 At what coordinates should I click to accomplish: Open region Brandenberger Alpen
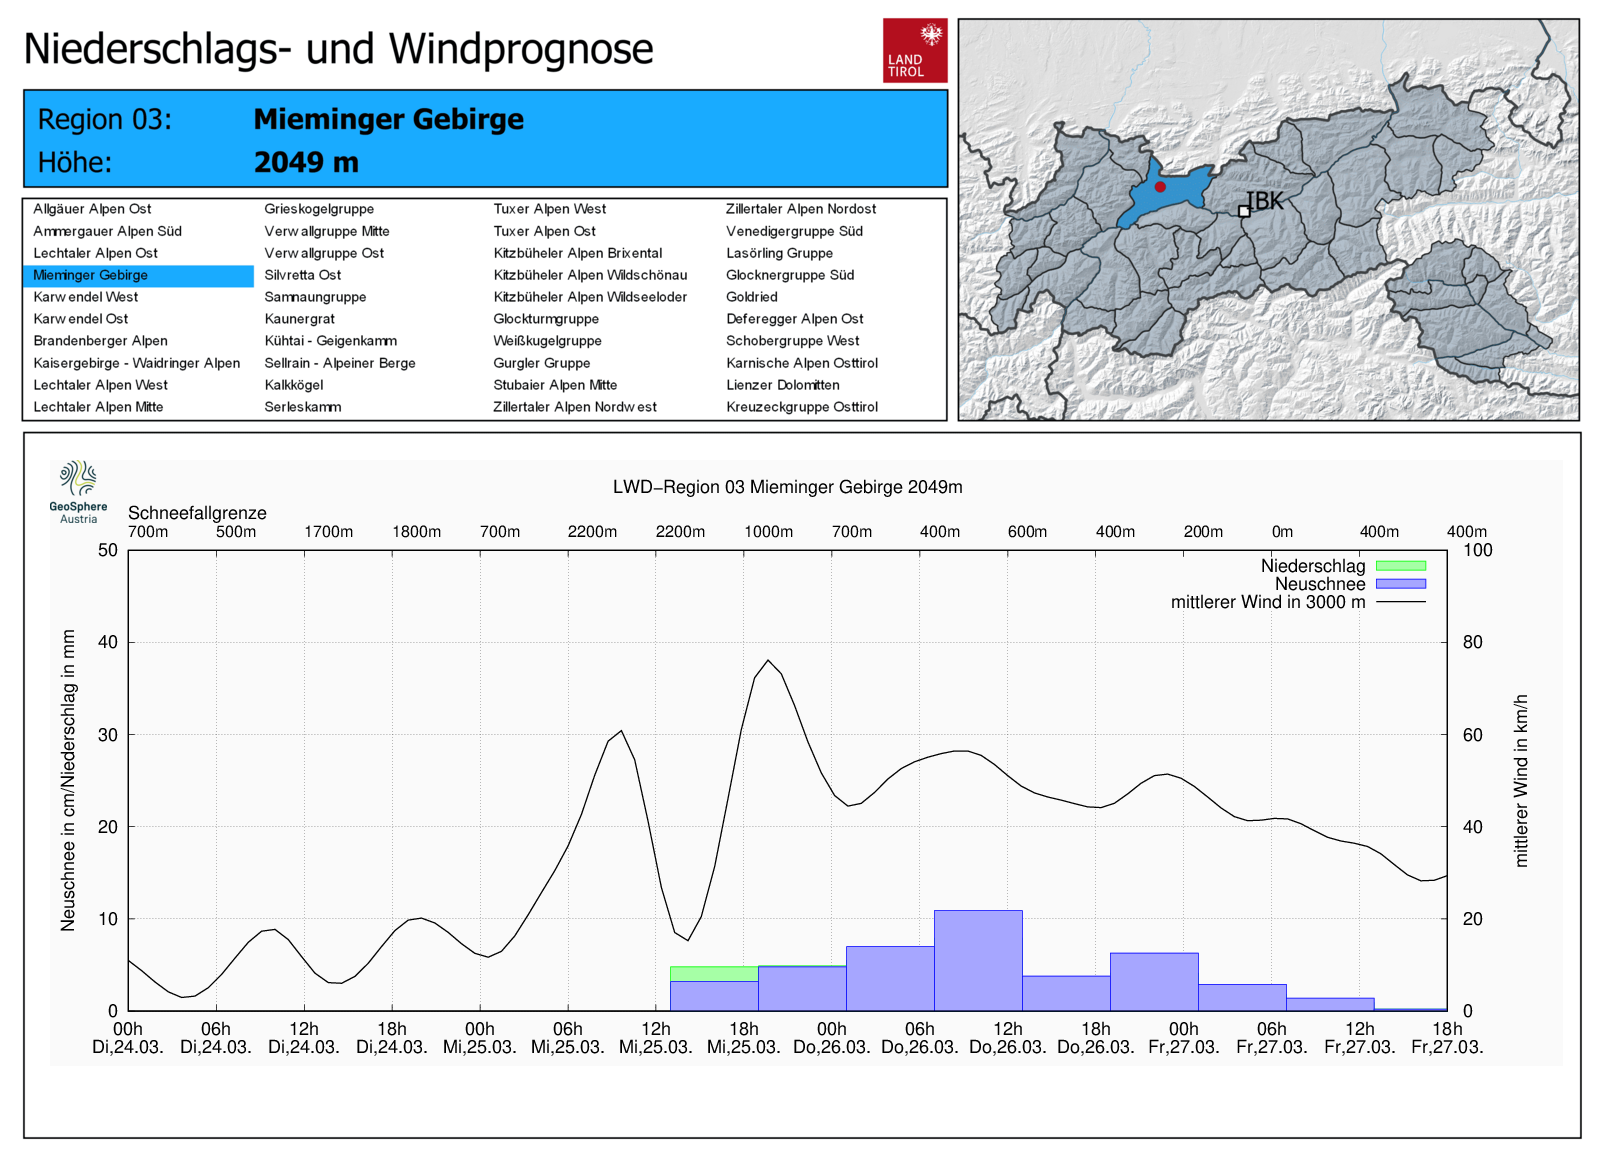pos(100,341)
